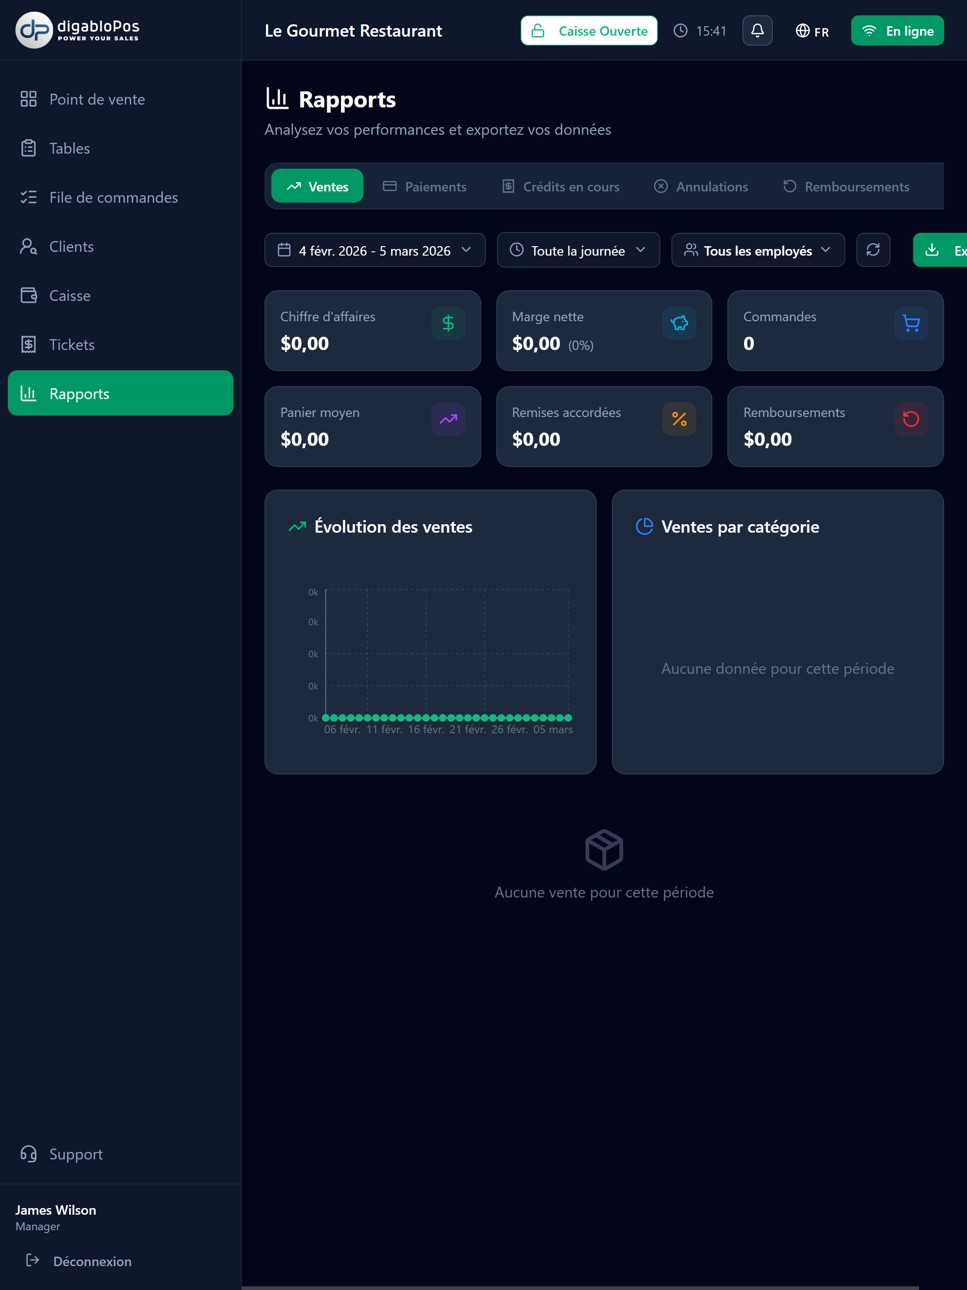Viewport: 967px width, 1290px height.
Task: Click the digabloPos logo
Action: pyautogui.click(x=78, y=30)
